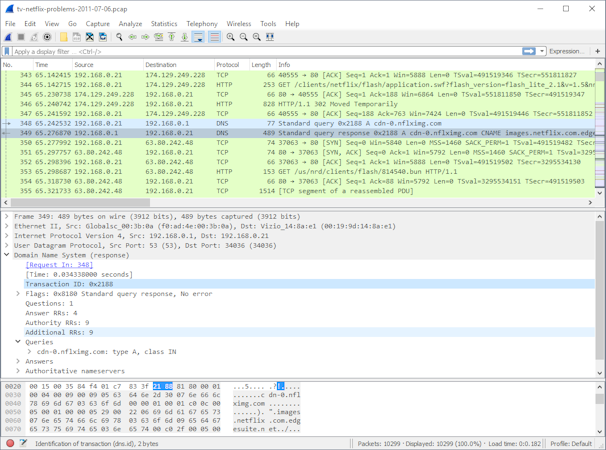
Task: Expand User Datagram Protocol node
Action: tap(7, 245)
